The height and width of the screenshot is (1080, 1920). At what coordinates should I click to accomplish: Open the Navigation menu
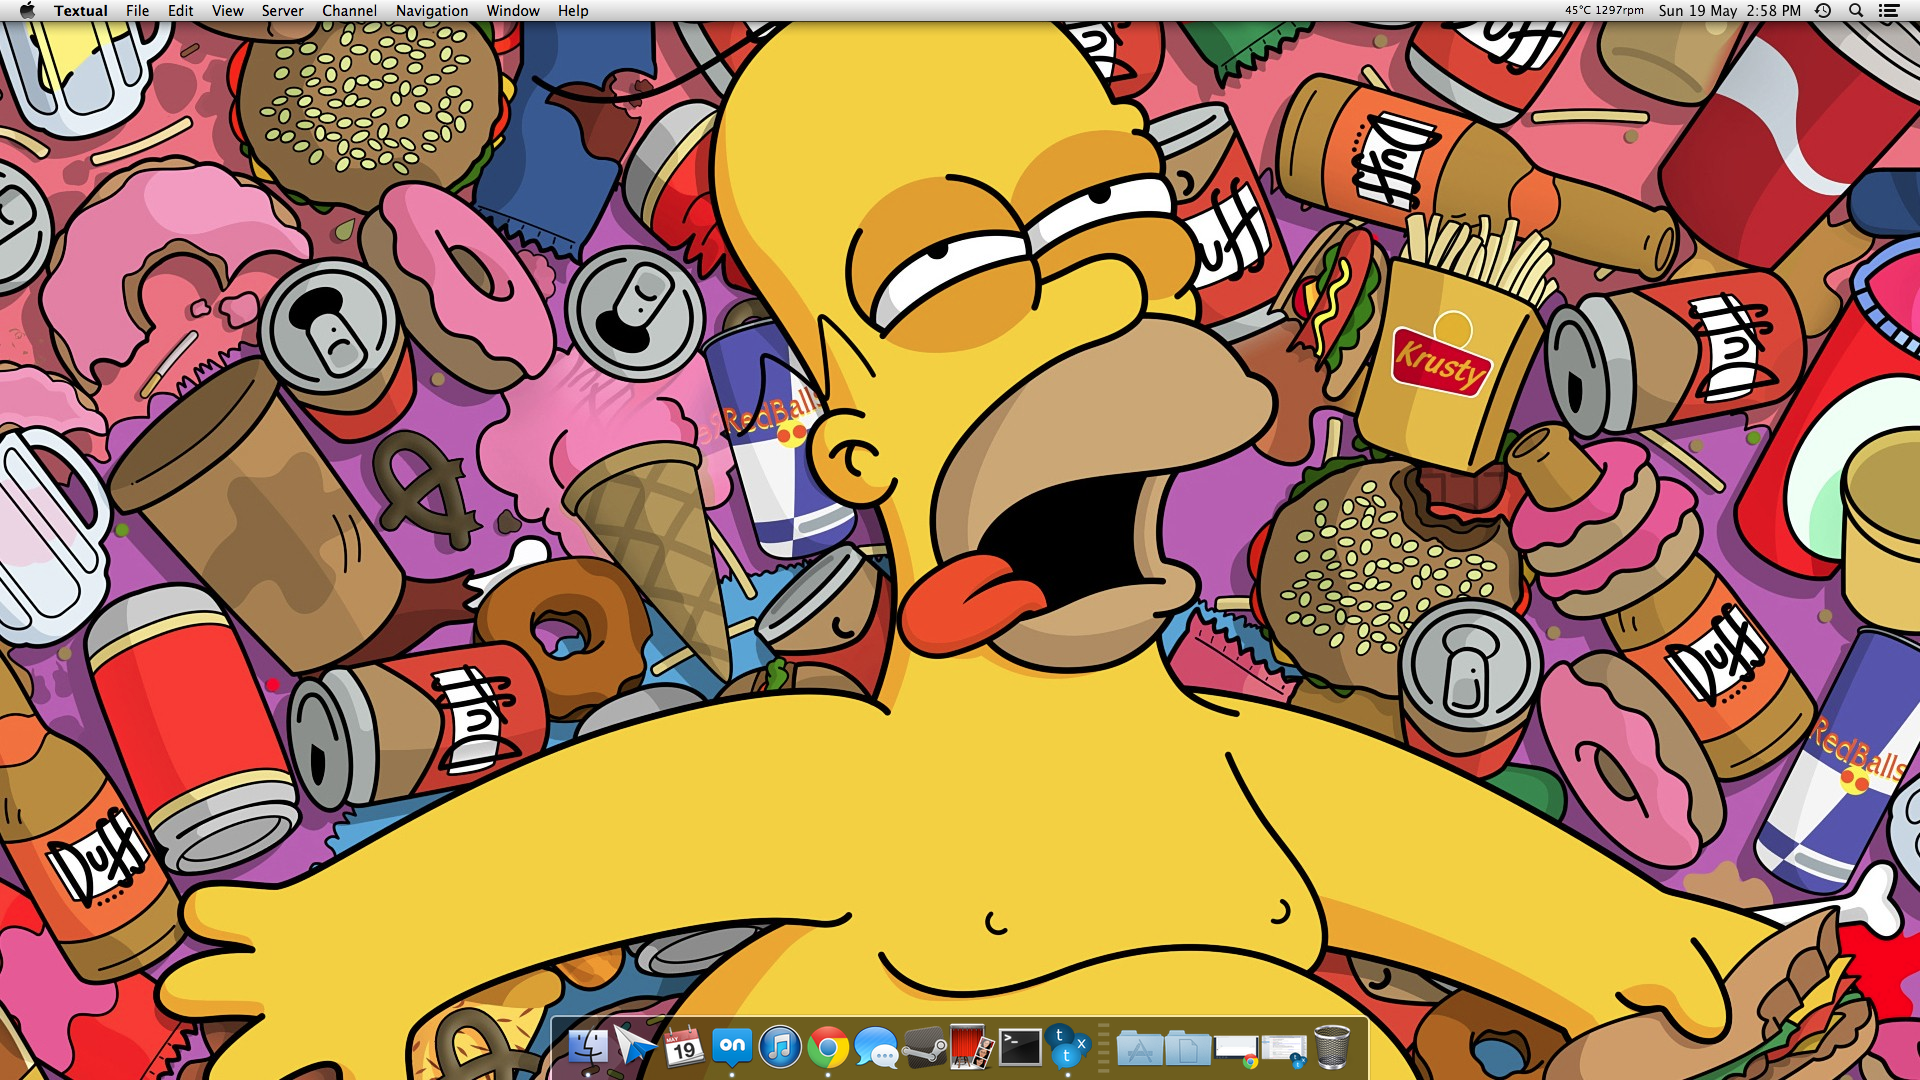tap(431, 11)
